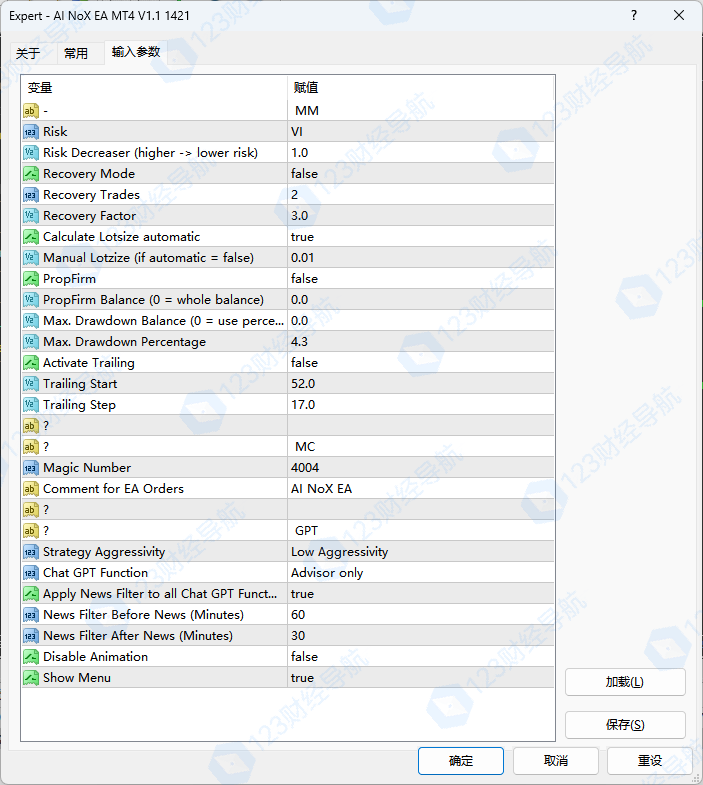Click the boolean icon beside Apply News Filter
This screenshot has height=785, width=703.
(x=31, y=594)
